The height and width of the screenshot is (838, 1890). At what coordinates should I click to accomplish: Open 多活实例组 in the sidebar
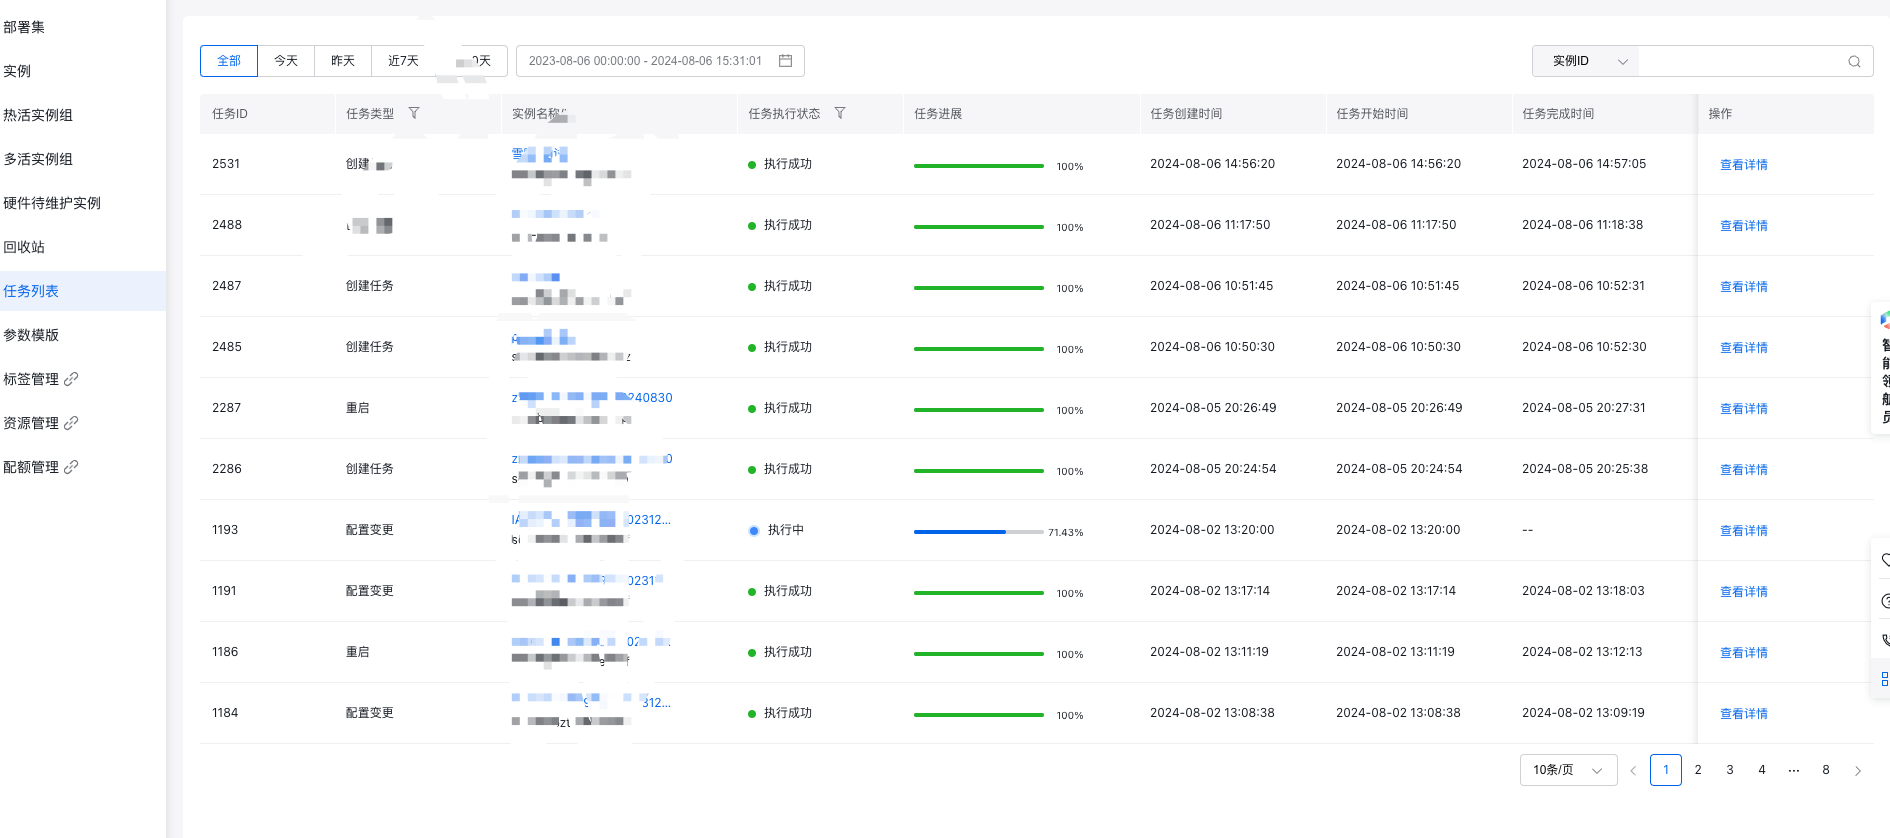click(x=38, y=159)
